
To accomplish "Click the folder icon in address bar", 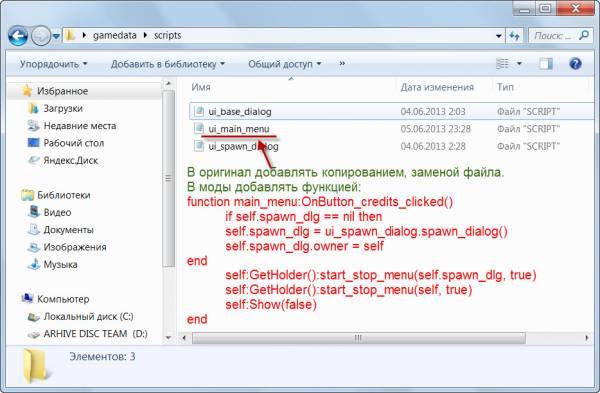I will click(70, 36).
